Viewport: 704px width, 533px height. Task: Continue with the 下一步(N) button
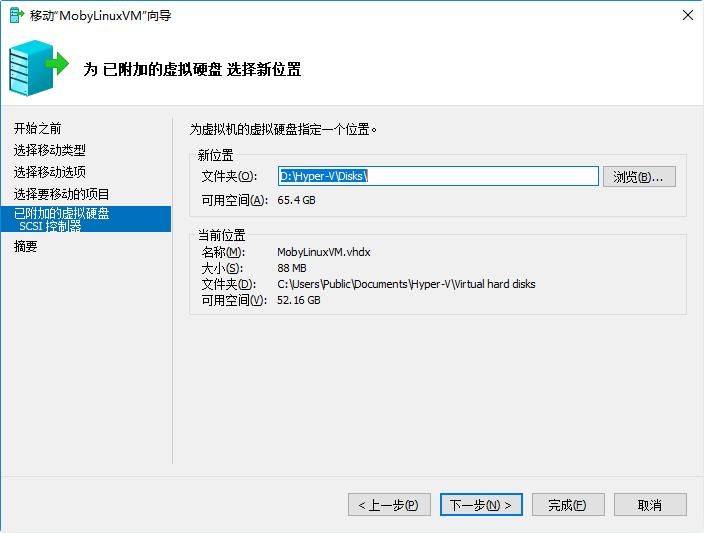pyautogui.click(x=481, y=505)
